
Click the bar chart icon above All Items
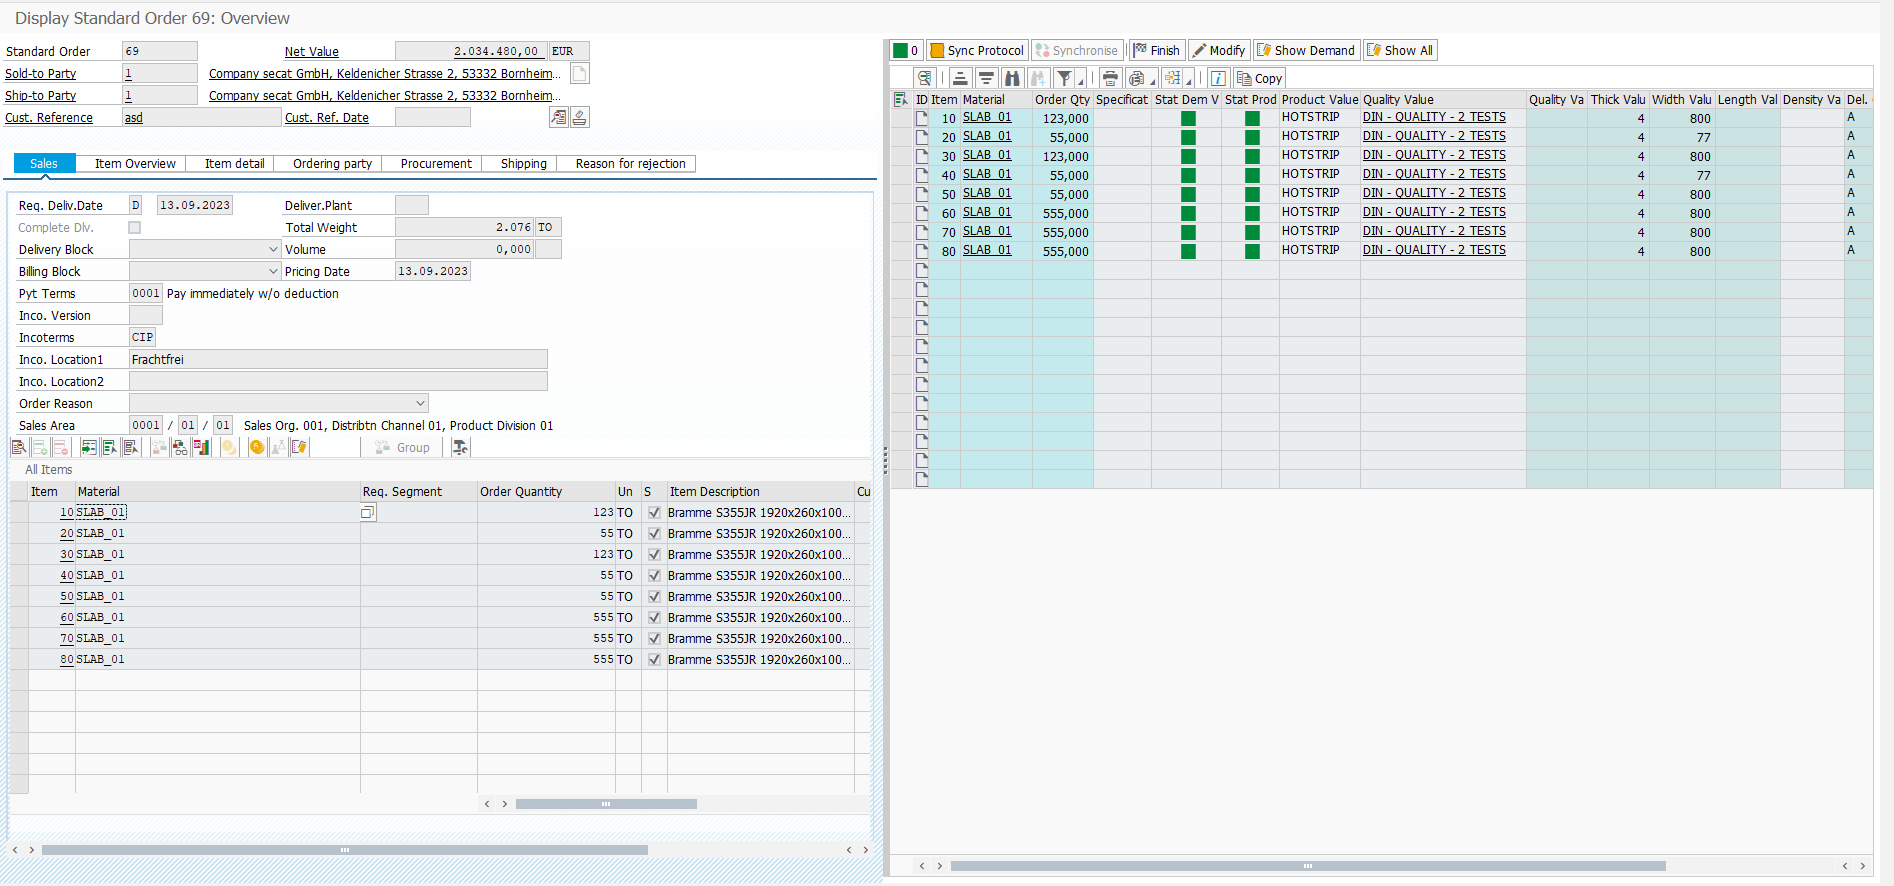[202, 448]
